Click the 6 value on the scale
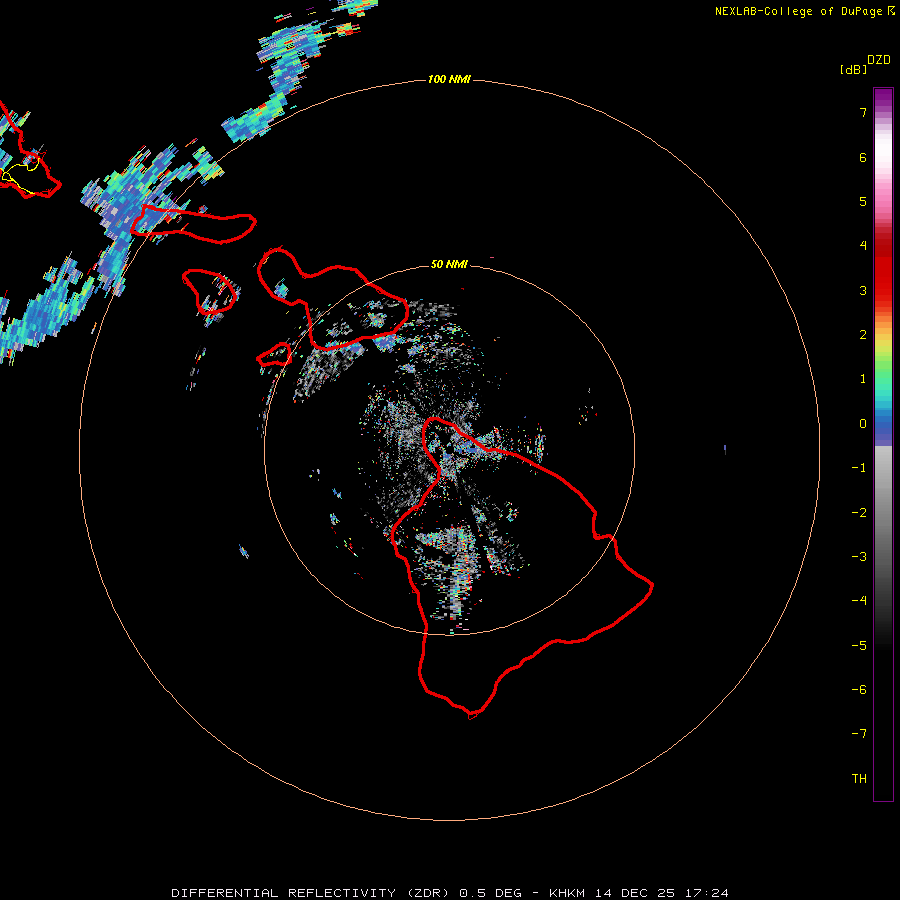Image resolution: width=900 pixels, height=900 pixels. [863, 157]
